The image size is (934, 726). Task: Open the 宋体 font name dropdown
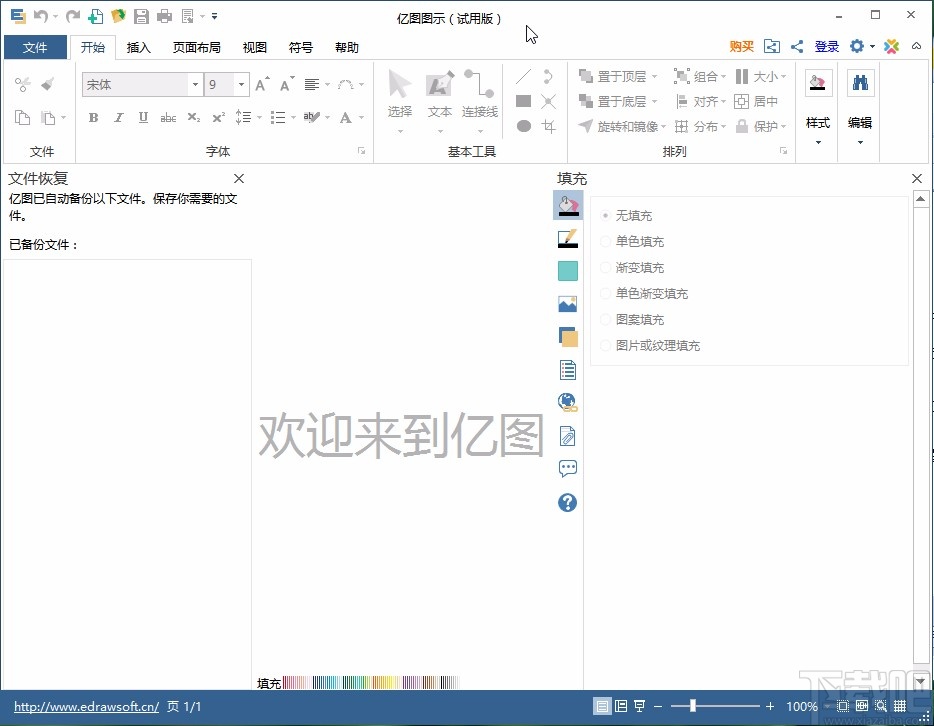point(195,85)
